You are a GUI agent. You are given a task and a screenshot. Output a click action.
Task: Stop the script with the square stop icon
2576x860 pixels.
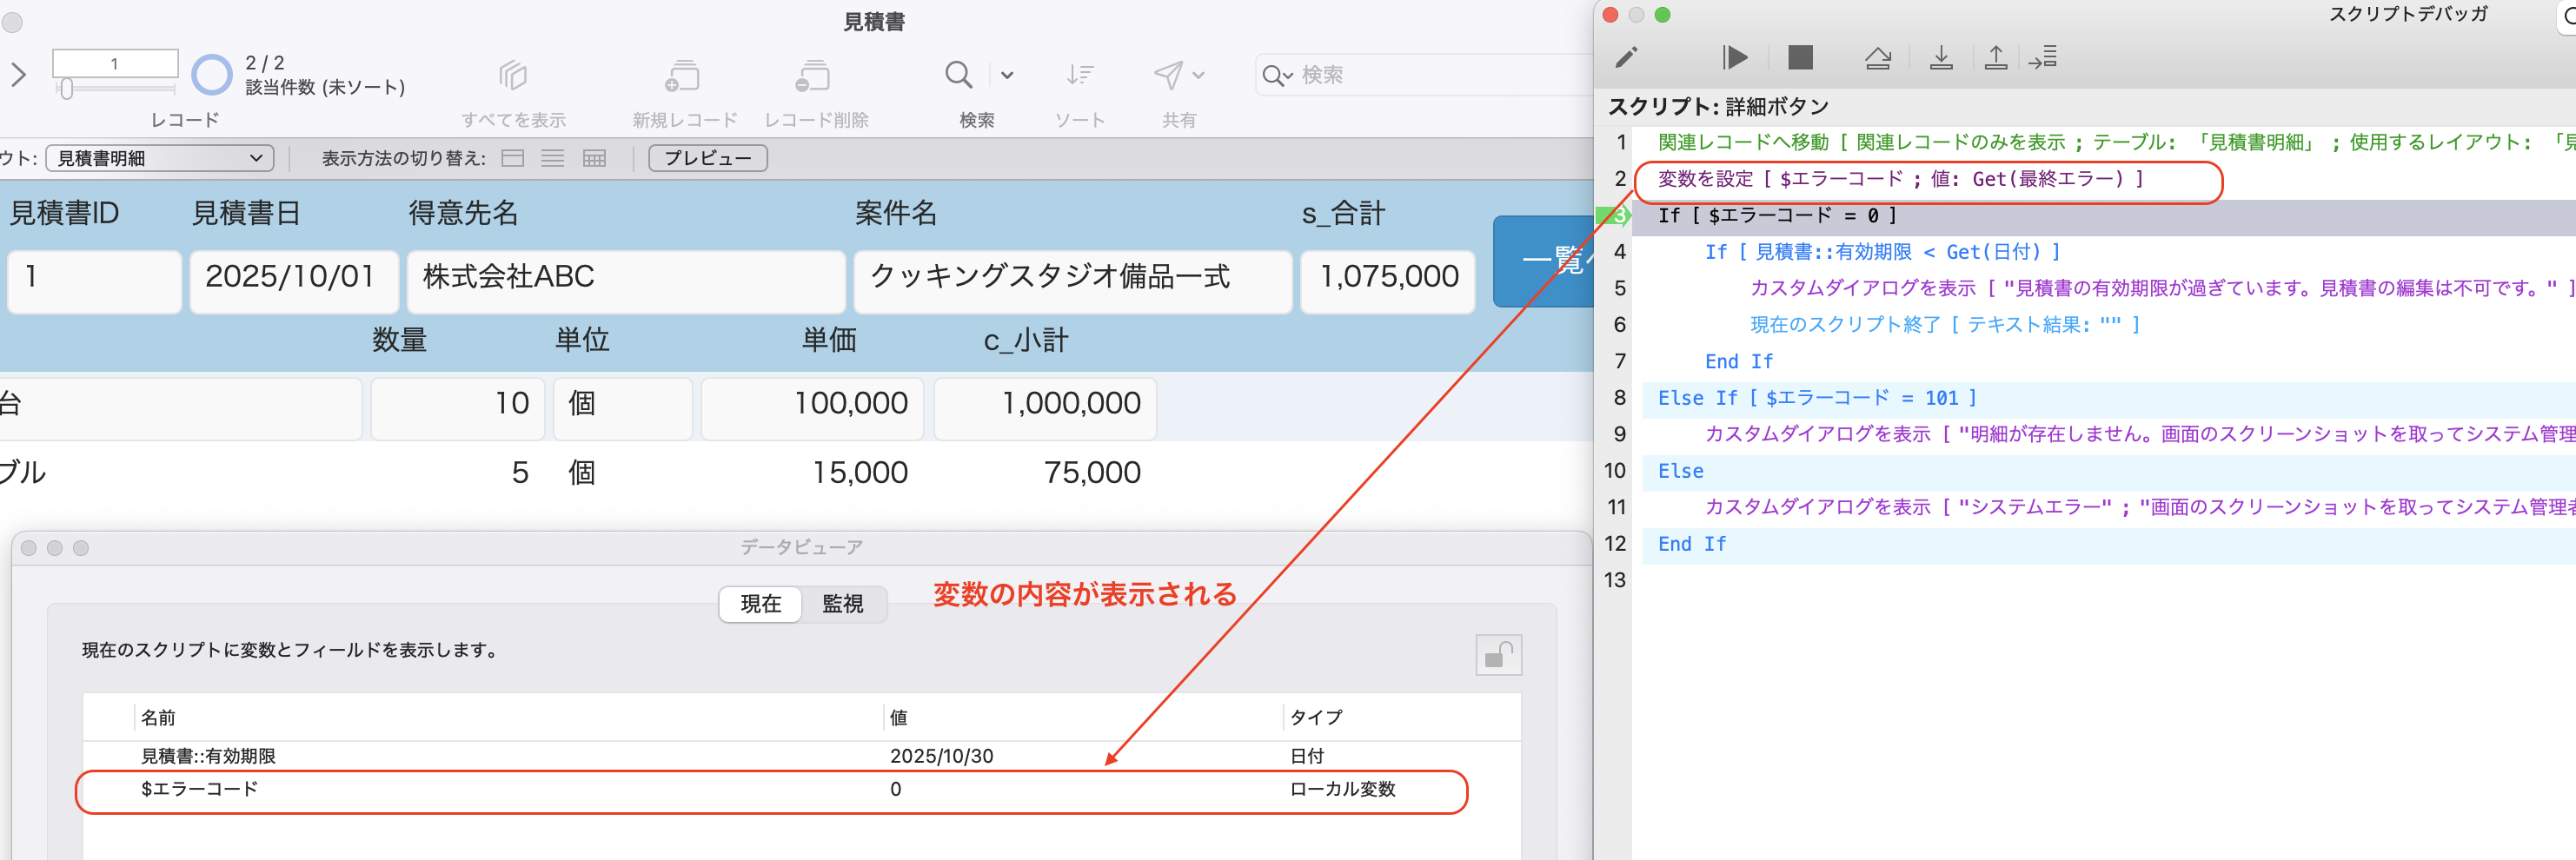1800,57
